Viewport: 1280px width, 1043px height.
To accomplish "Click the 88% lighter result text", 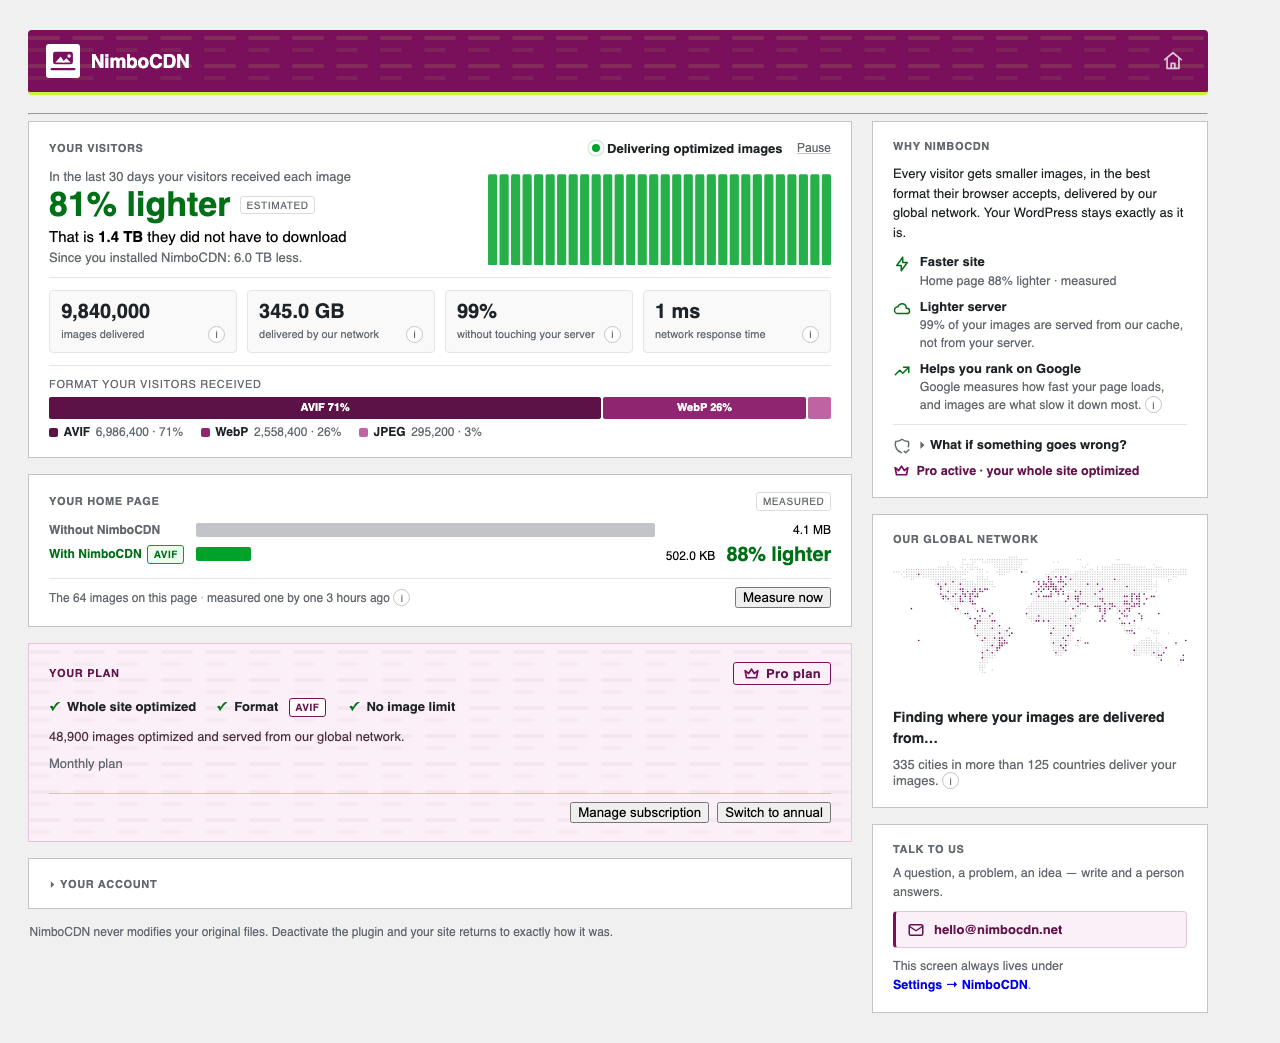I will click(778, 554).
